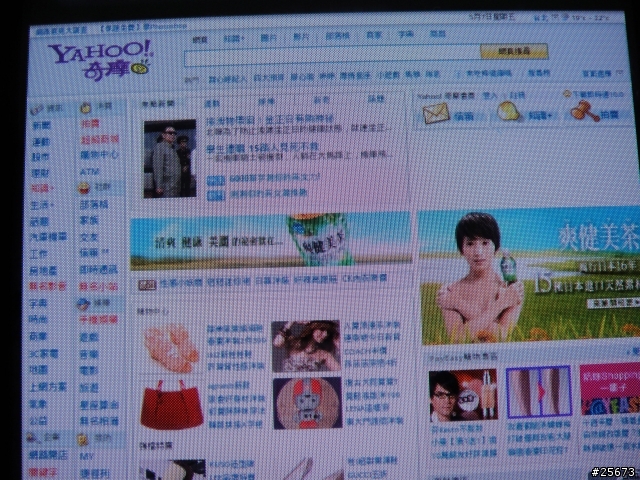Click the 資訊 section icon at sidebar top

coord(36,109)
